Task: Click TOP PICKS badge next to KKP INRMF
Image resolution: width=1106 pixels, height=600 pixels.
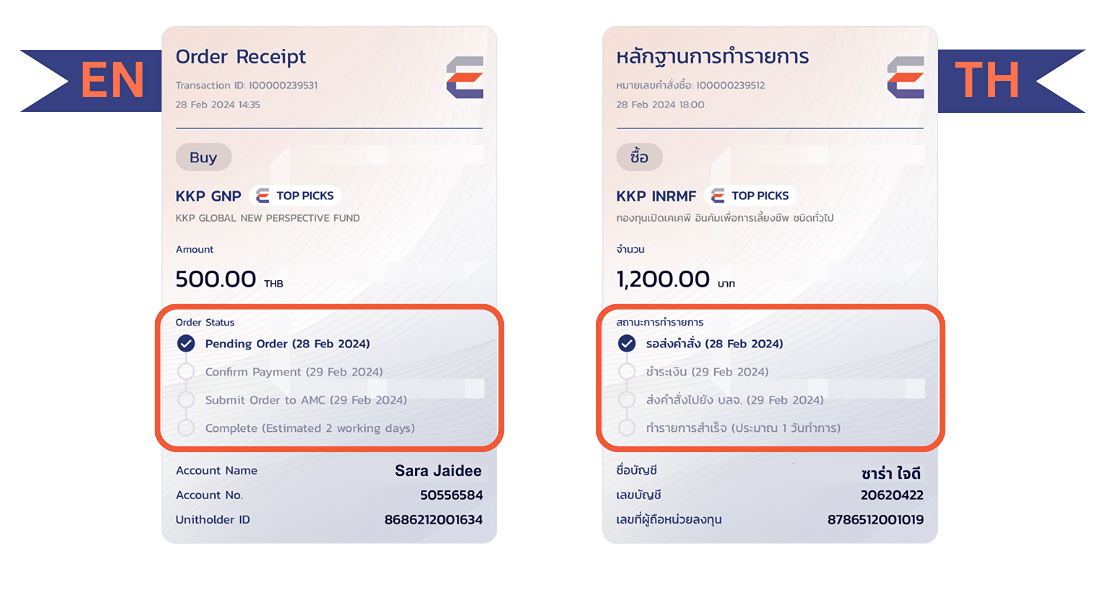Action: (750, 195)
